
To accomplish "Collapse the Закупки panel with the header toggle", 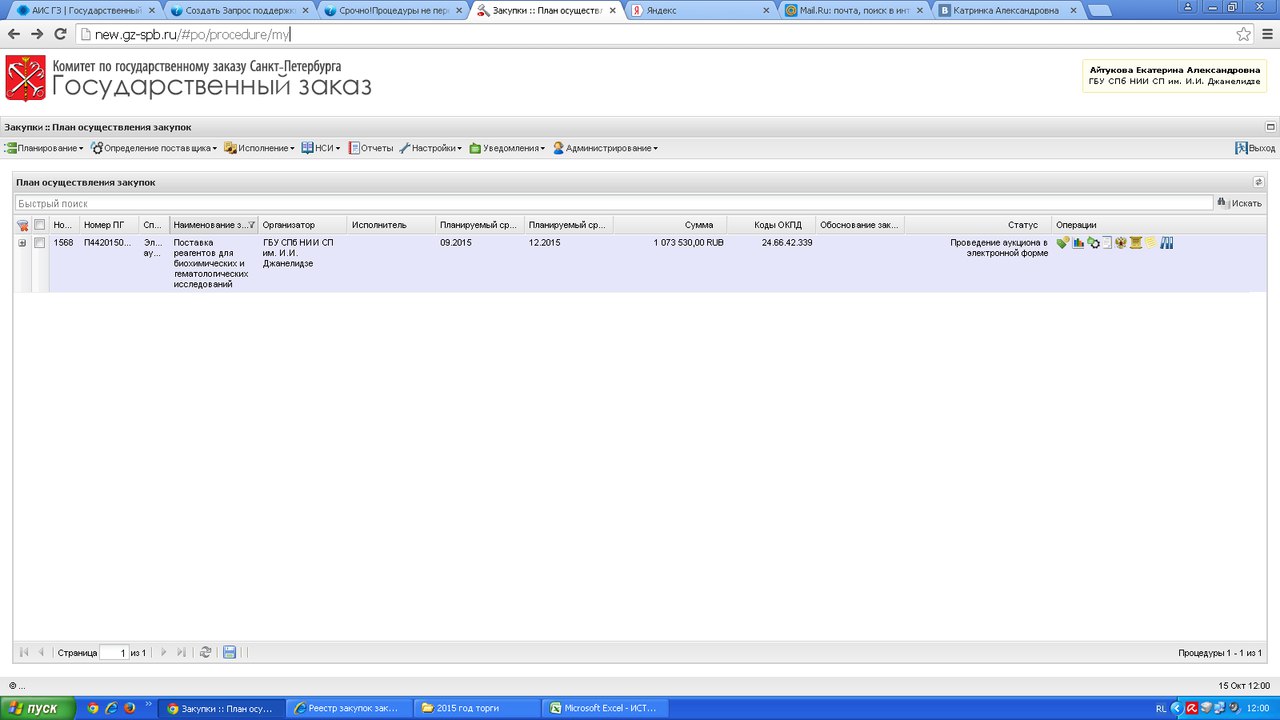I will click(1270, 127).
